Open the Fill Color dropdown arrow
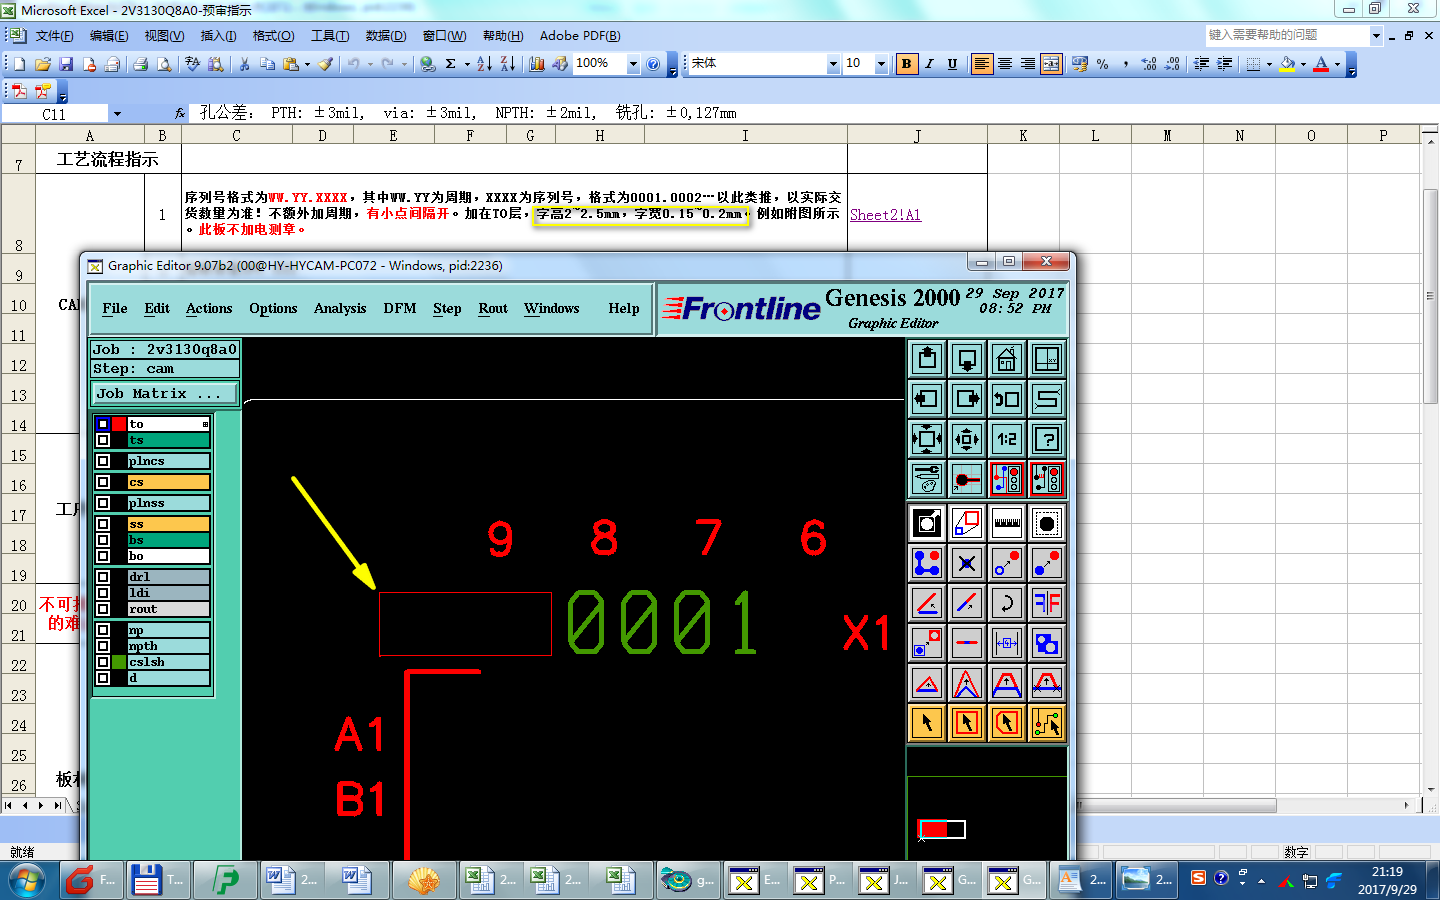 pyautogui.click(x=1303, y=64)
